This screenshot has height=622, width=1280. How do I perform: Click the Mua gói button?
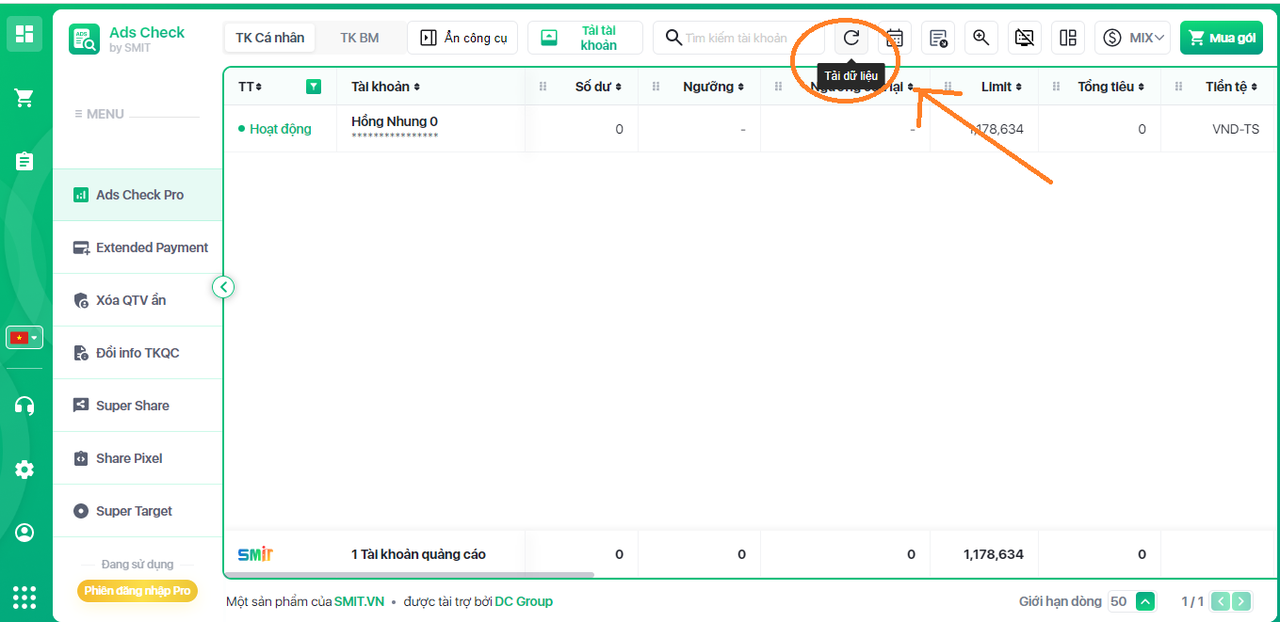coord(1221,38)
